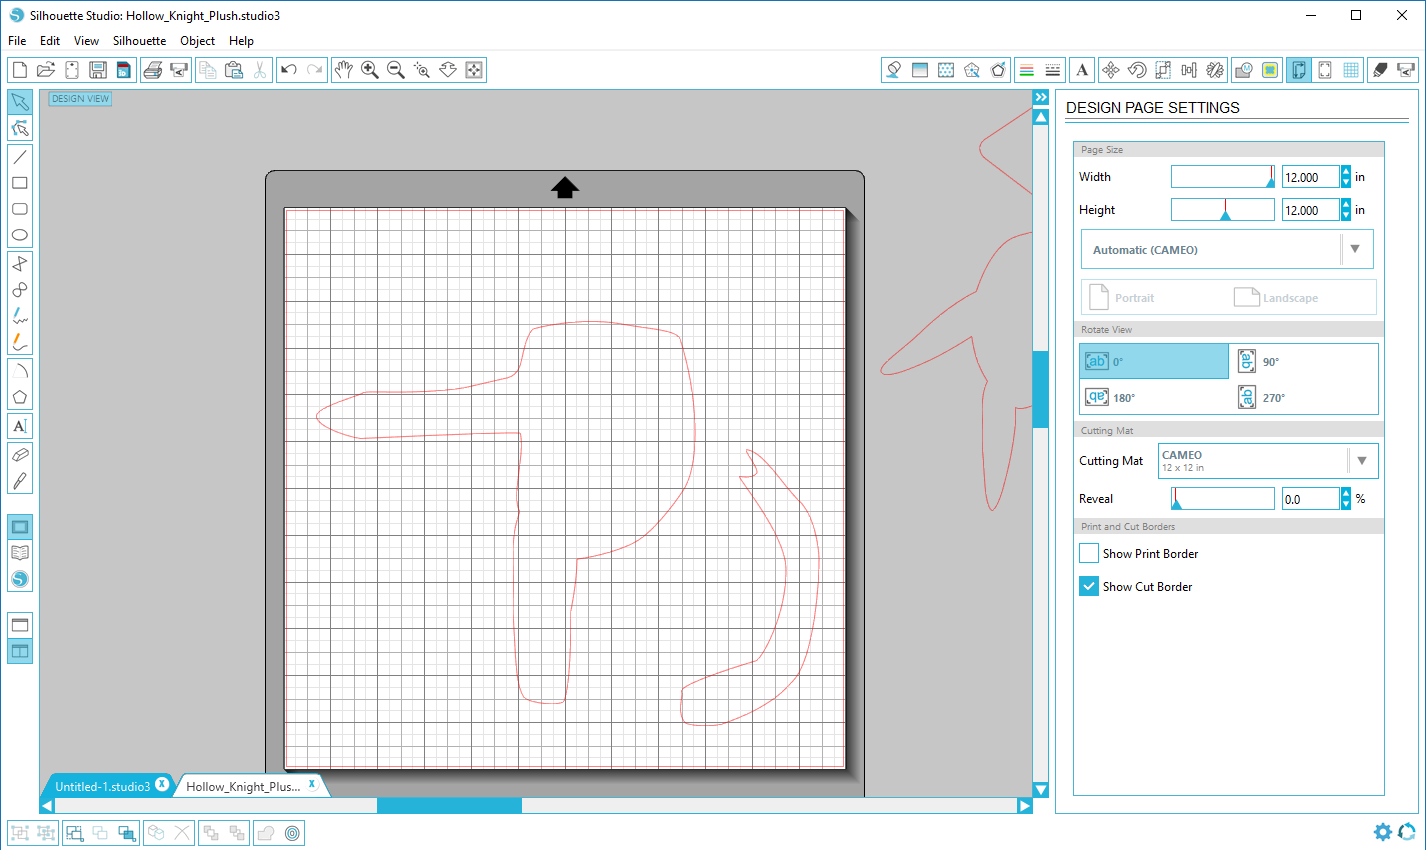Open the Edit menu
This screenshot has height=850, width=1426.
[x=50, y=41]
